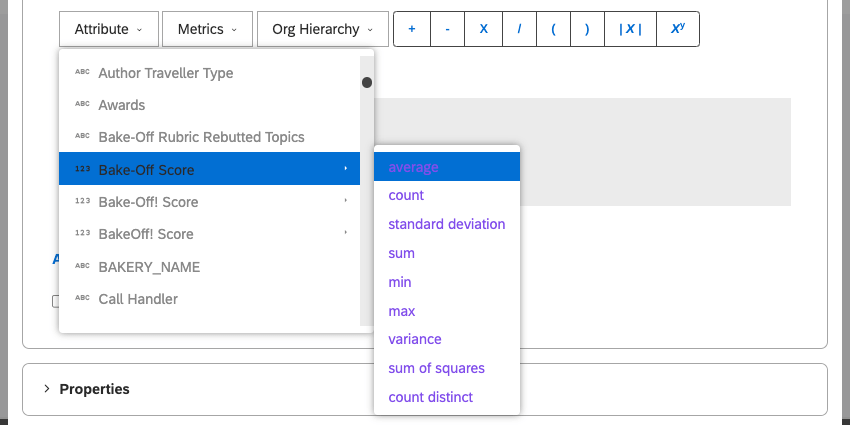Insert an opening parenthesis
The width and height of the screenshot is (850, 425).
tap(553, 29)
